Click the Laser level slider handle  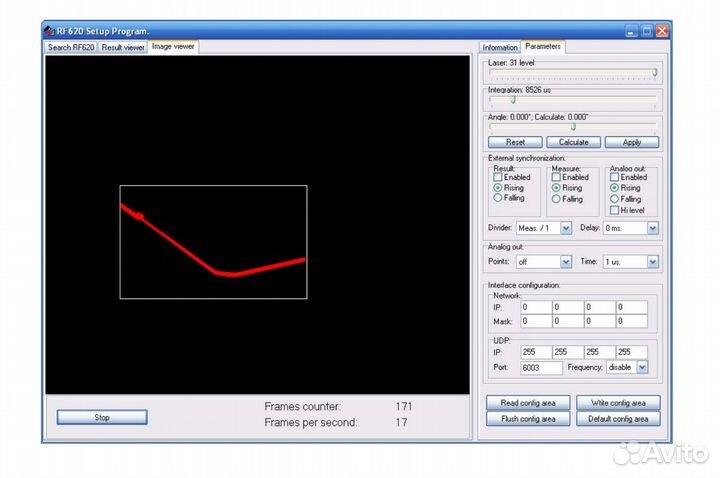click(655, 72)
